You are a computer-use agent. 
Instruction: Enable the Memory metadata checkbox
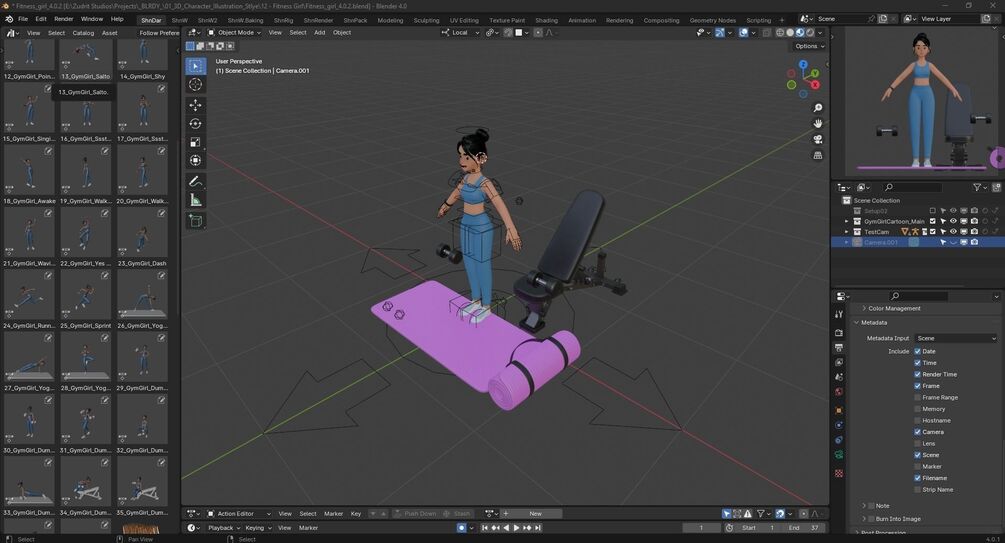coord(917,409)
